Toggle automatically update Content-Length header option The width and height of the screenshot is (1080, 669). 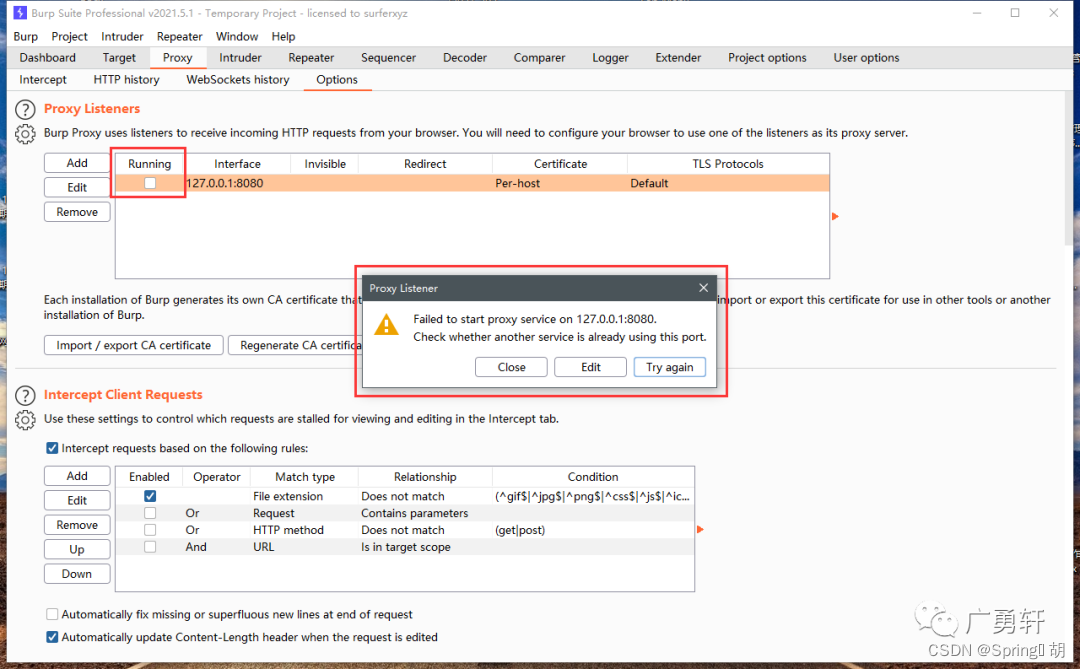[x=52, y=637]
